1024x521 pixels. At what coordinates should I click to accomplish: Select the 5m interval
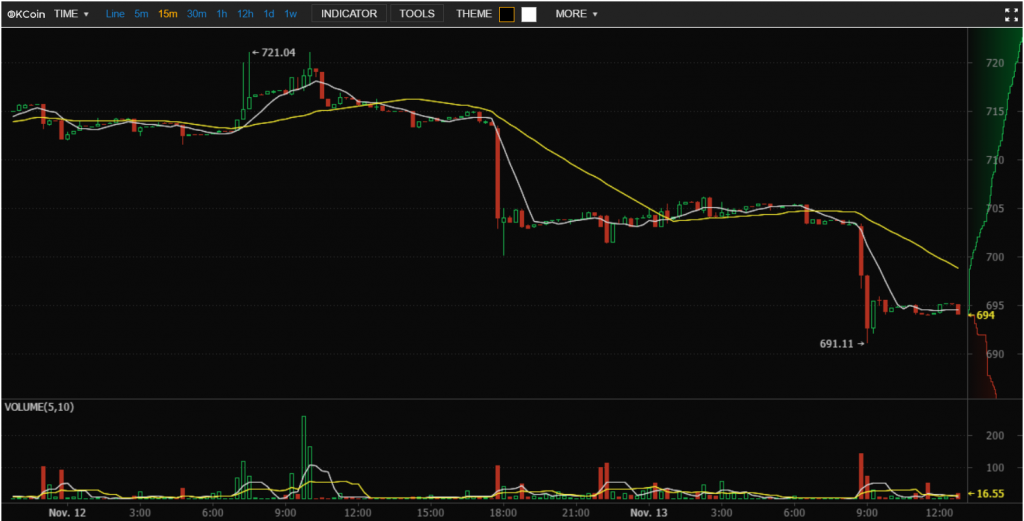(x=141, y=14)
